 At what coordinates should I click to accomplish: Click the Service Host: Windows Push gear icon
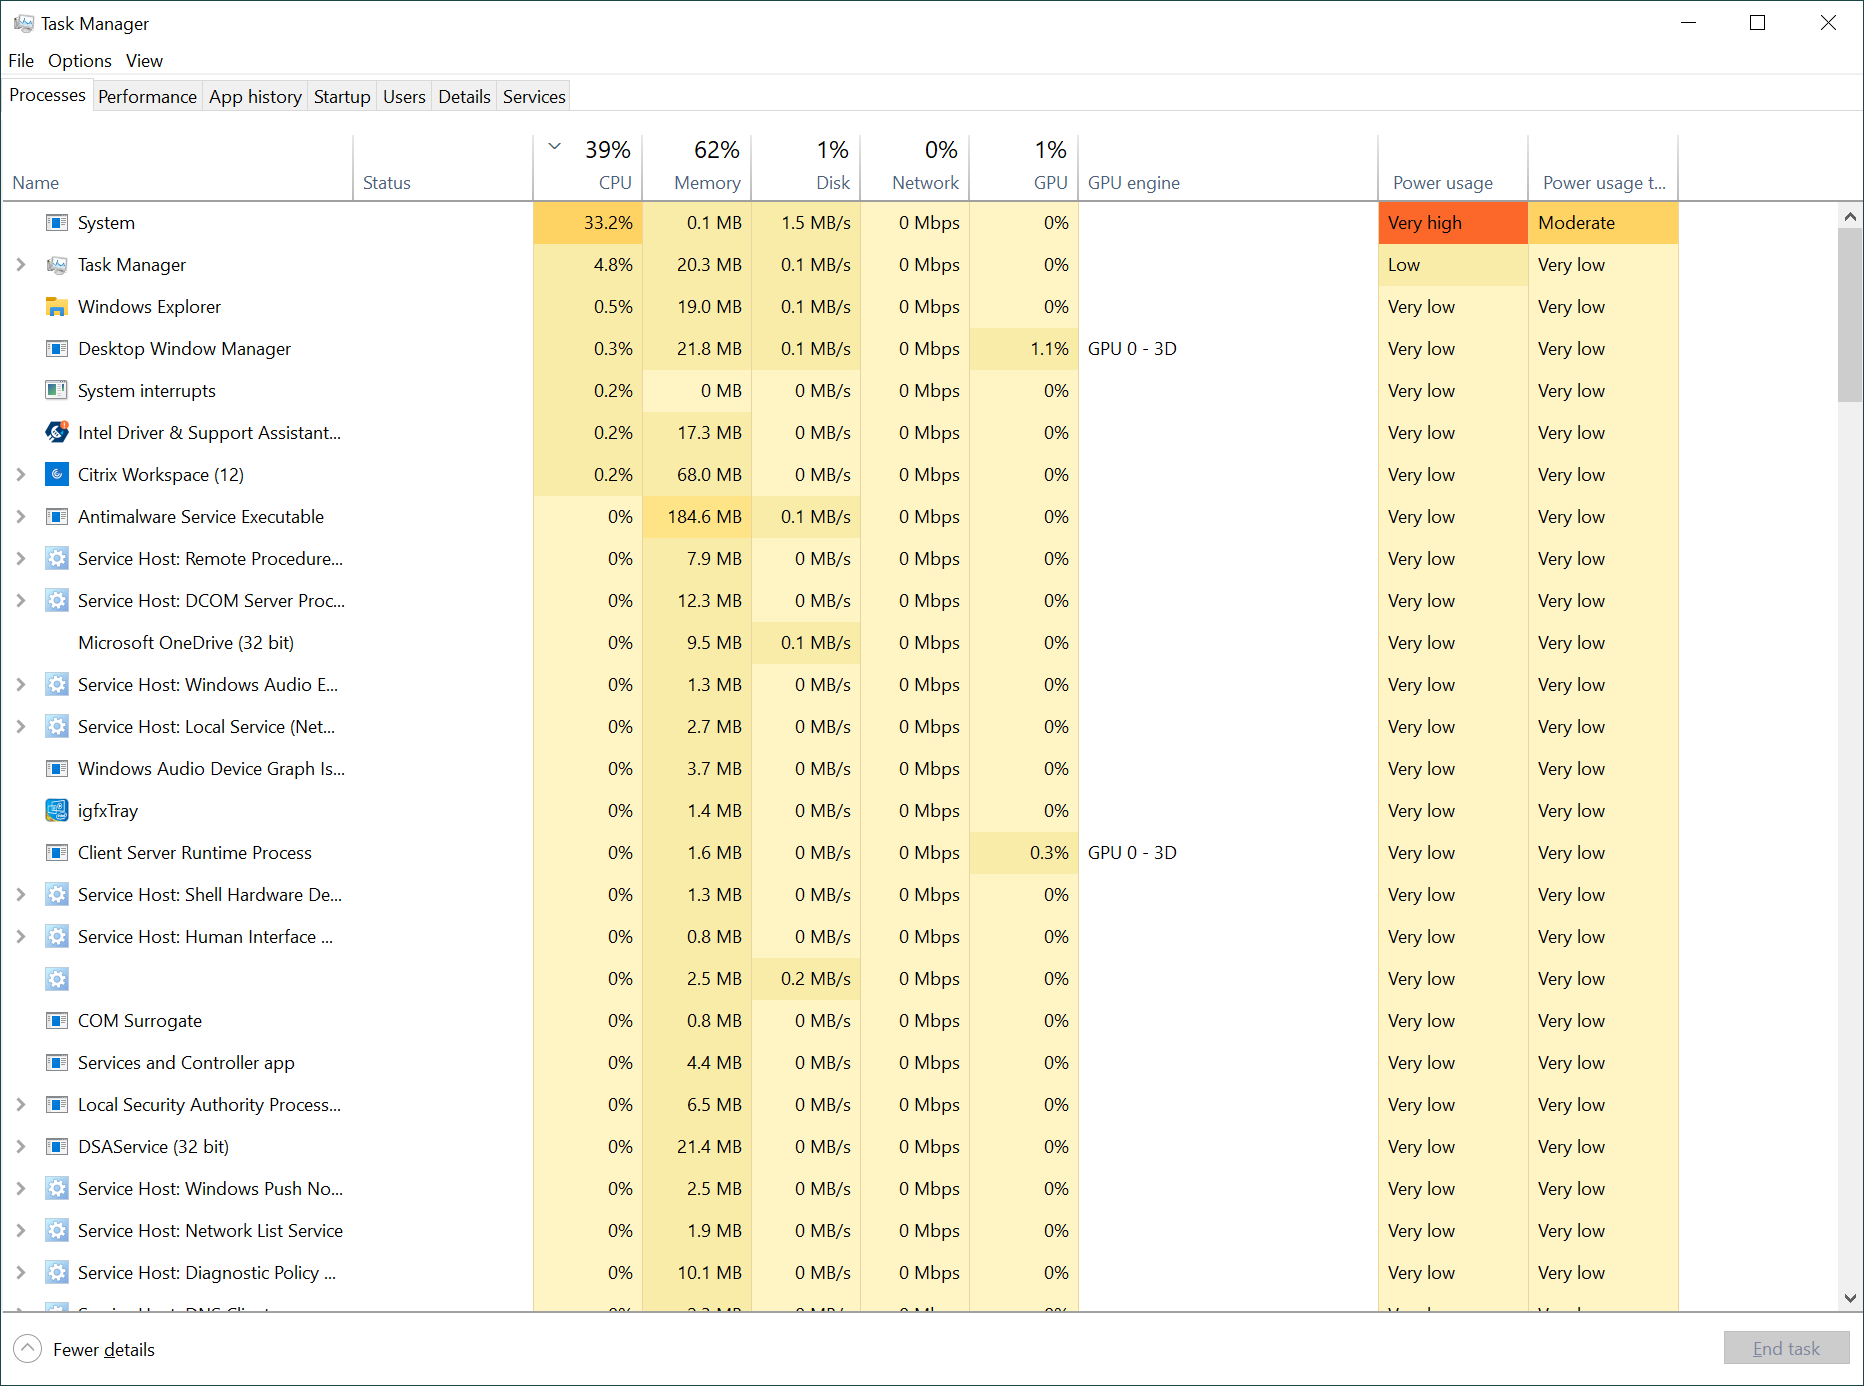pos(57,1189)
